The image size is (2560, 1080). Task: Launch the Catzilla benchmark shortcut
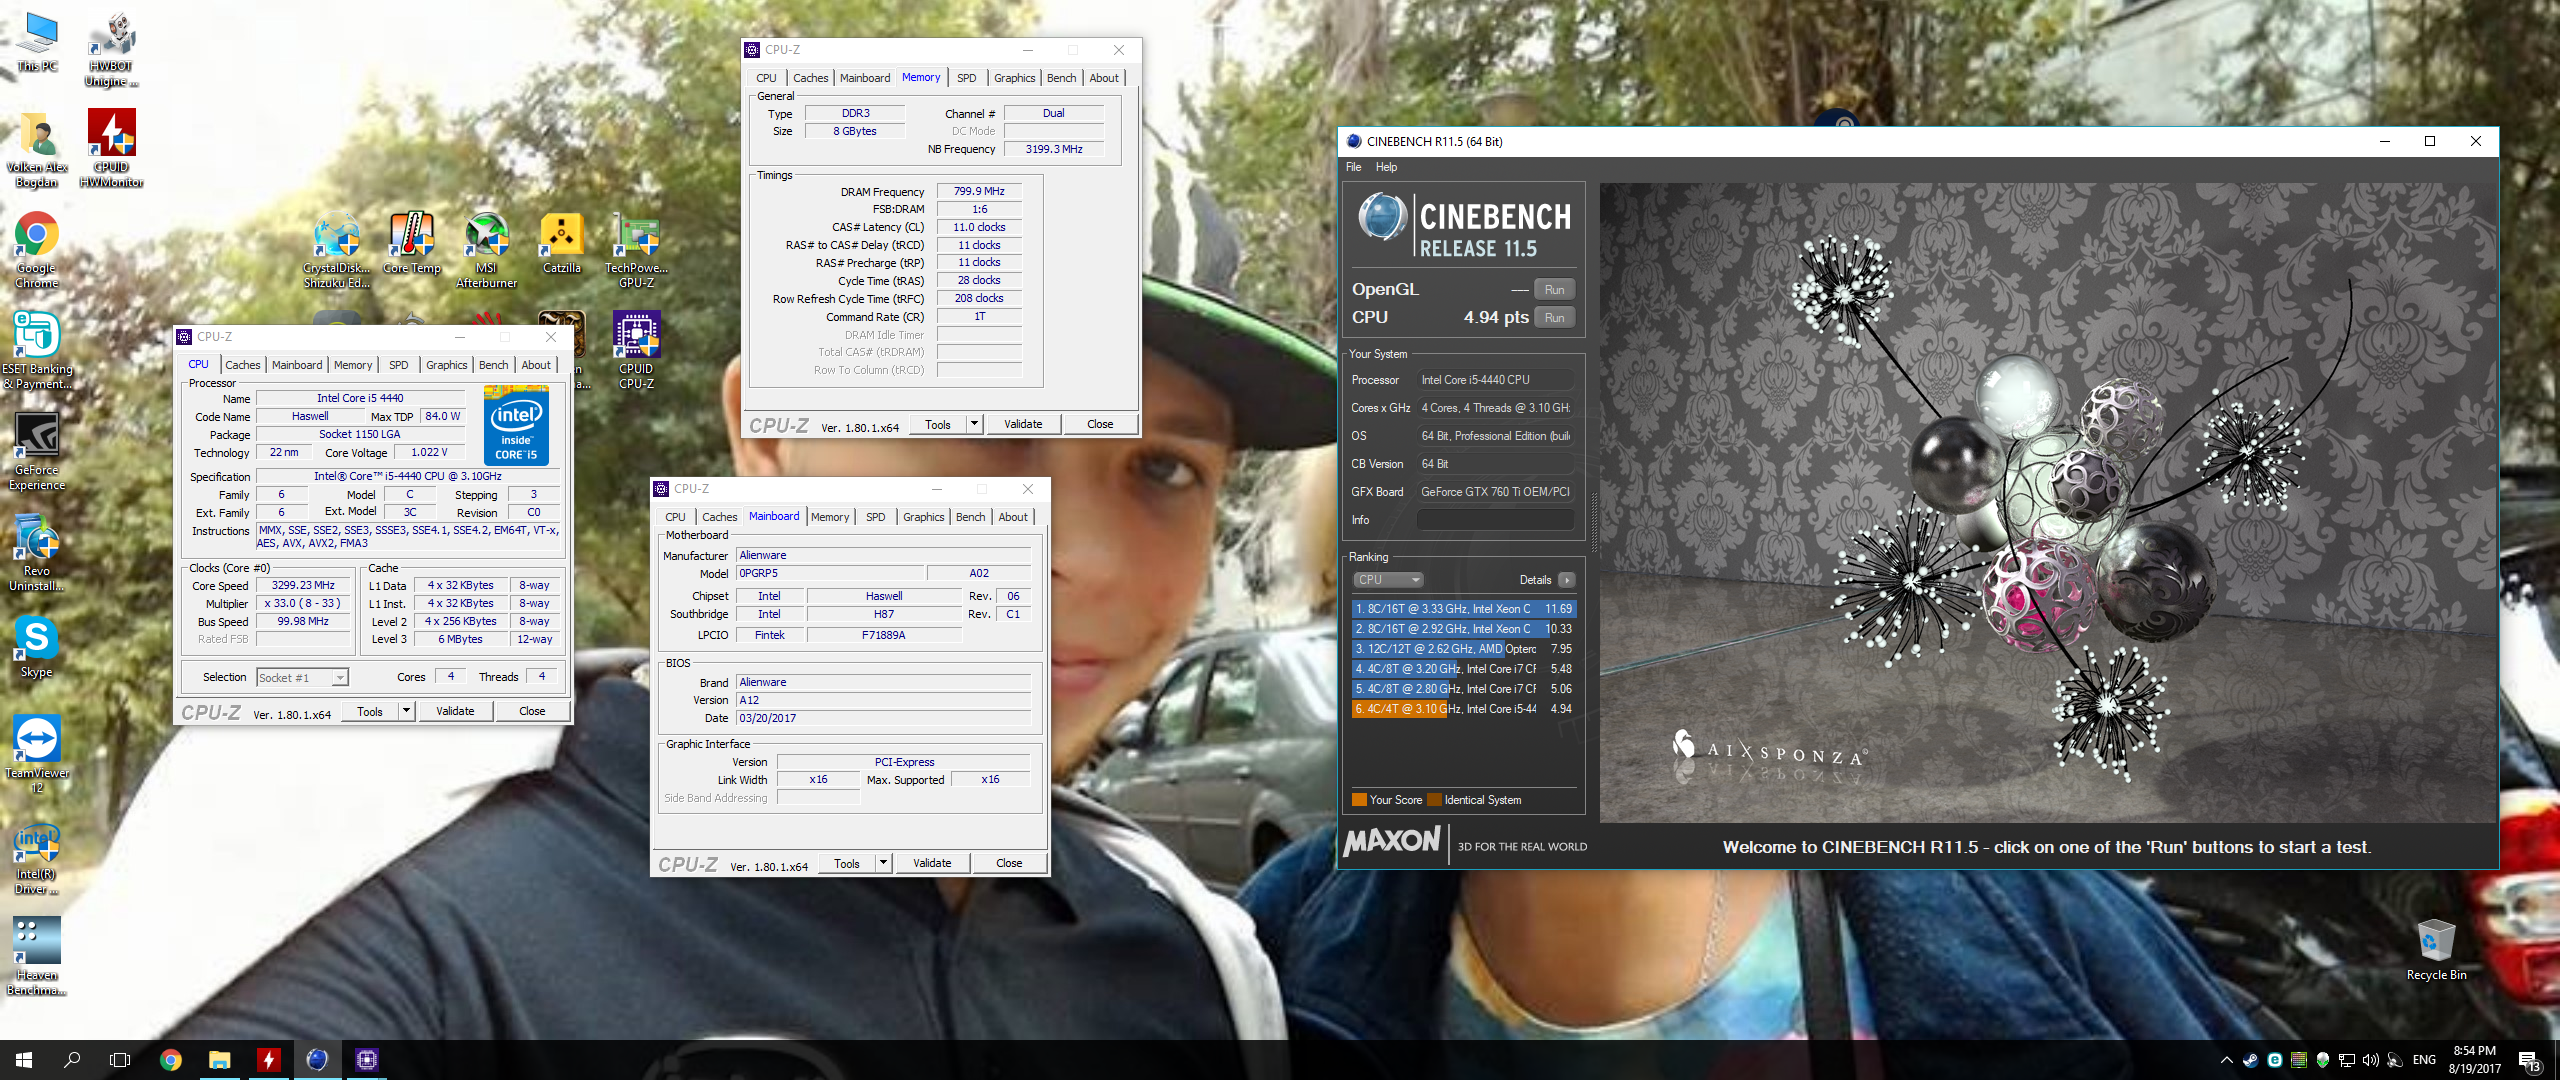click(x=562, y=245)
